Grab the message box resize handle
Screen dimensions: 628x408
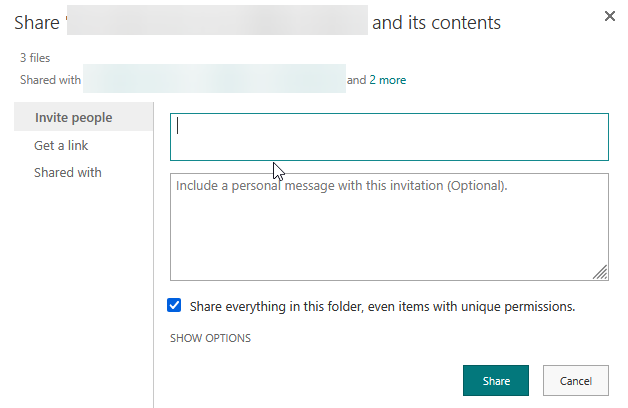600,272
